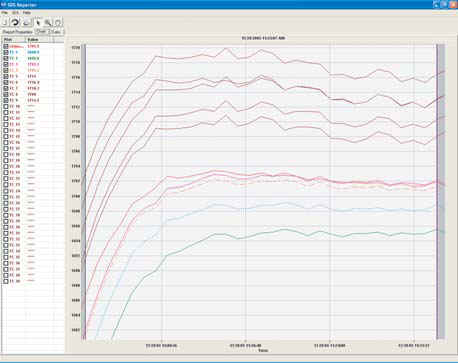Screen dimensions: 458x363
Task: Open the File menu
Action: click(4, 13)
